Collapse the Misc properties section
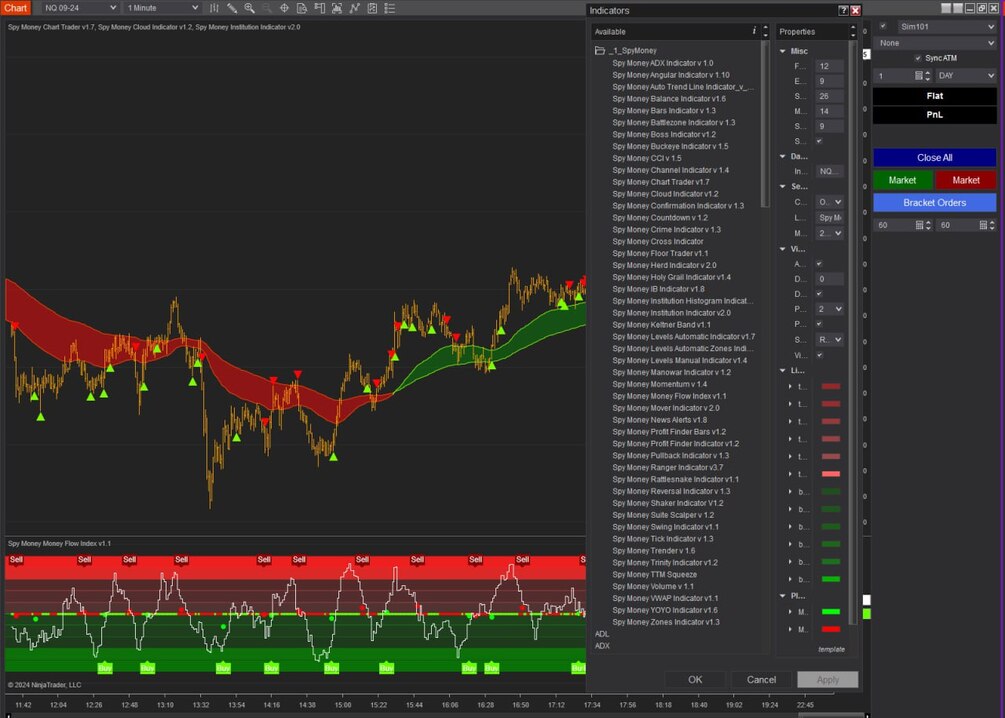 [x=783, y=51]
